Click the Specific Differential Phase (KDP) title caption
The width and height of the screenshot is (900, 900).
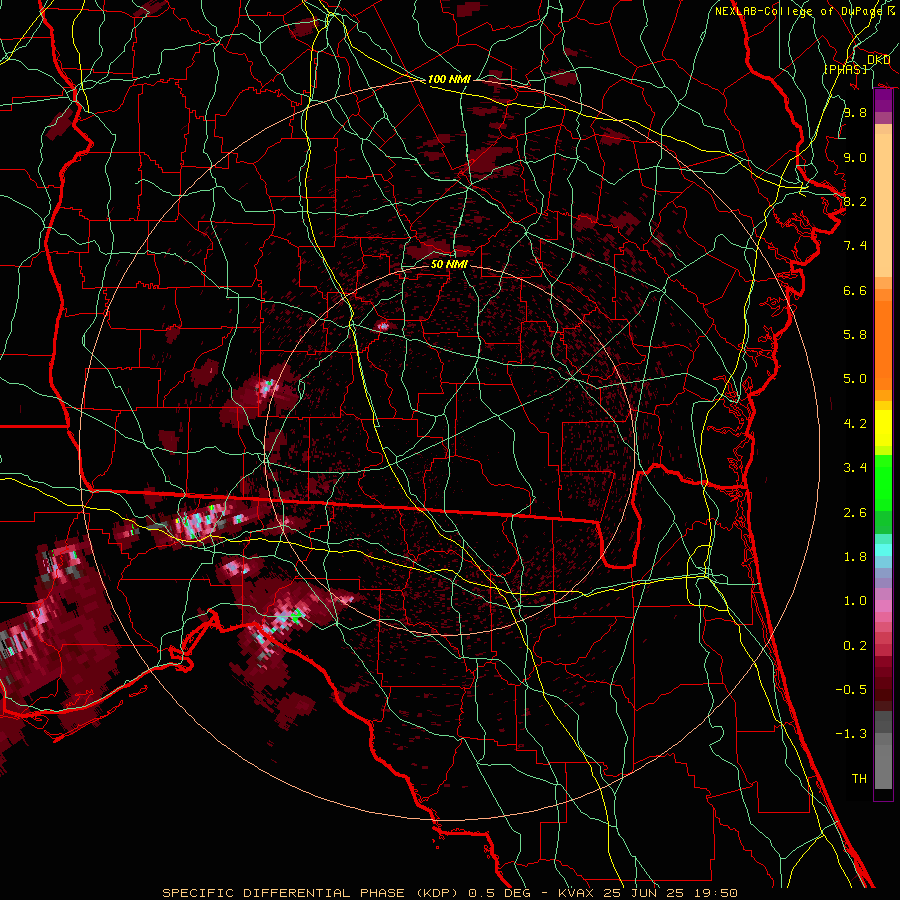450,893
